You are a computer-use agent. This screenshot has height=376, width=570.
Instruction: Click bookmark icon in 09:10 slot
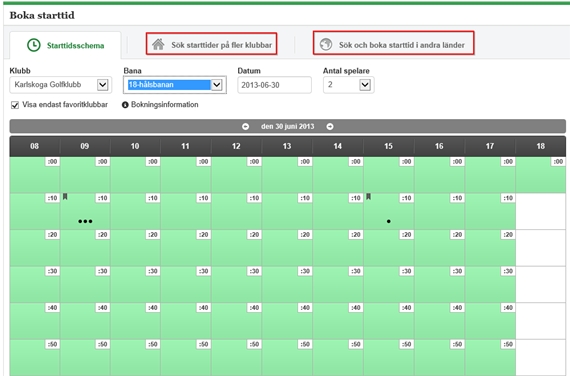pos(65,197)
